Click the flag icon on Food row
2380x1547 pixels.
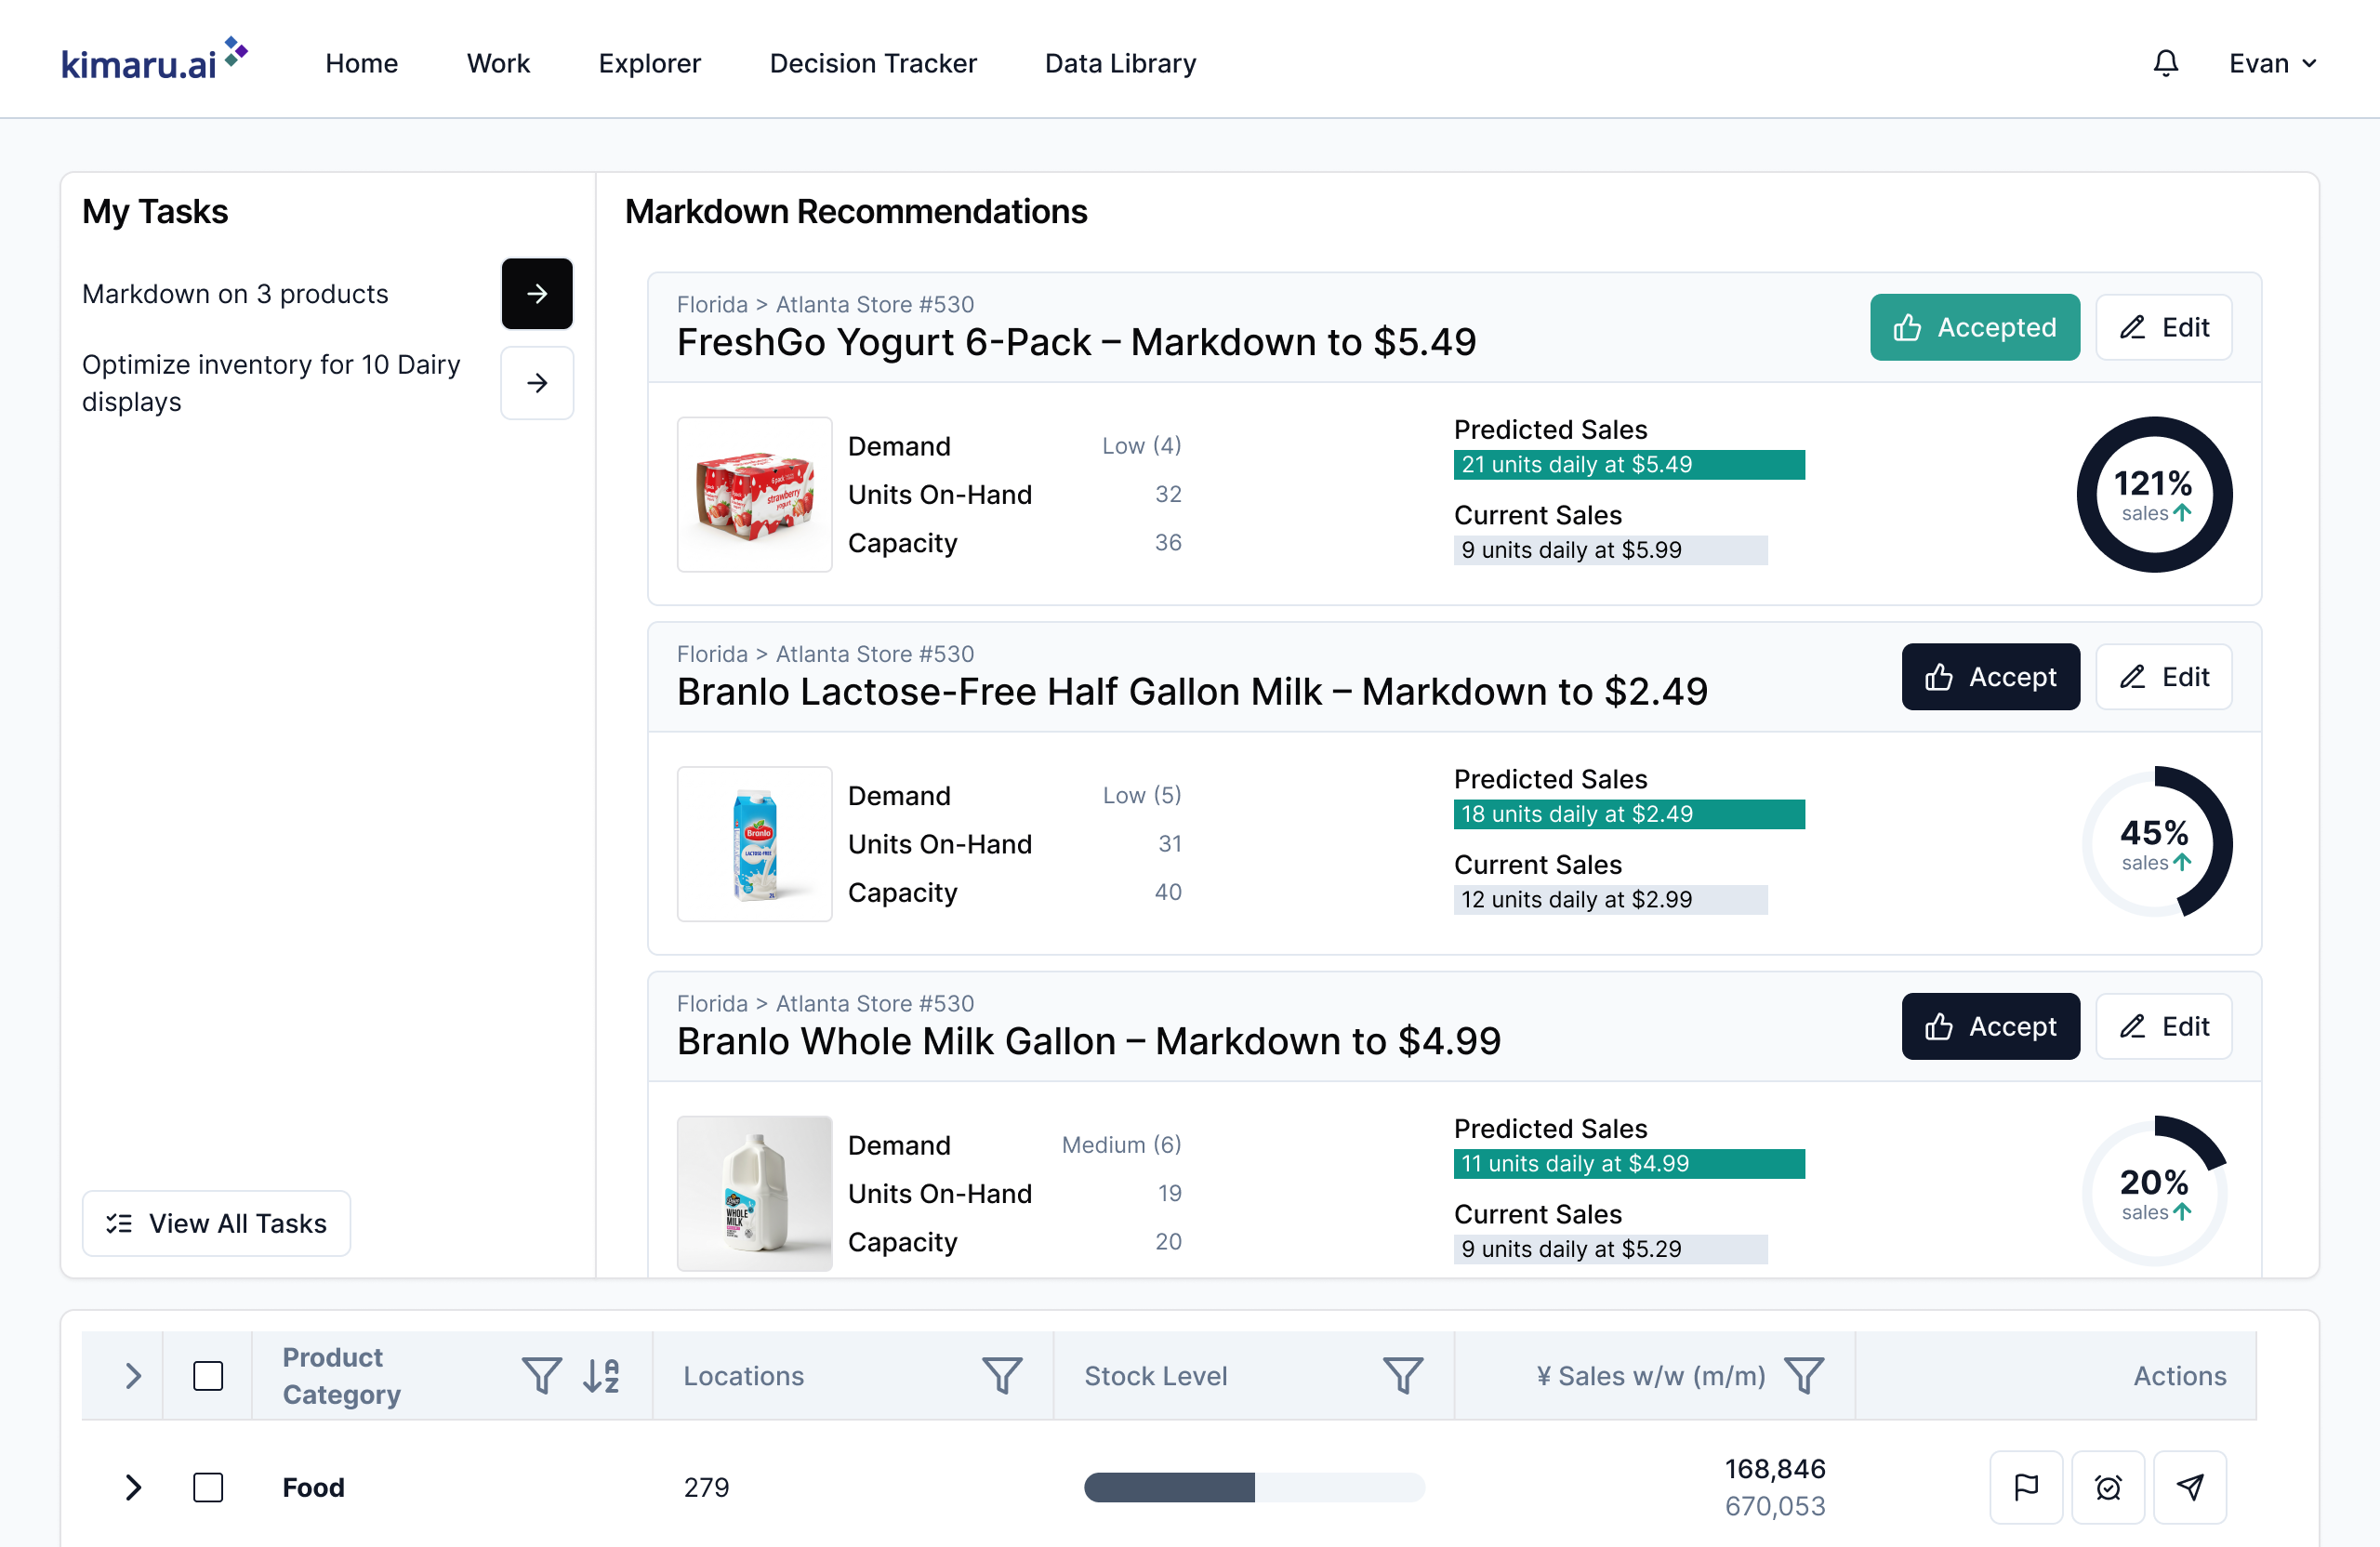pyautogui.click(x=2025, y=1487)
